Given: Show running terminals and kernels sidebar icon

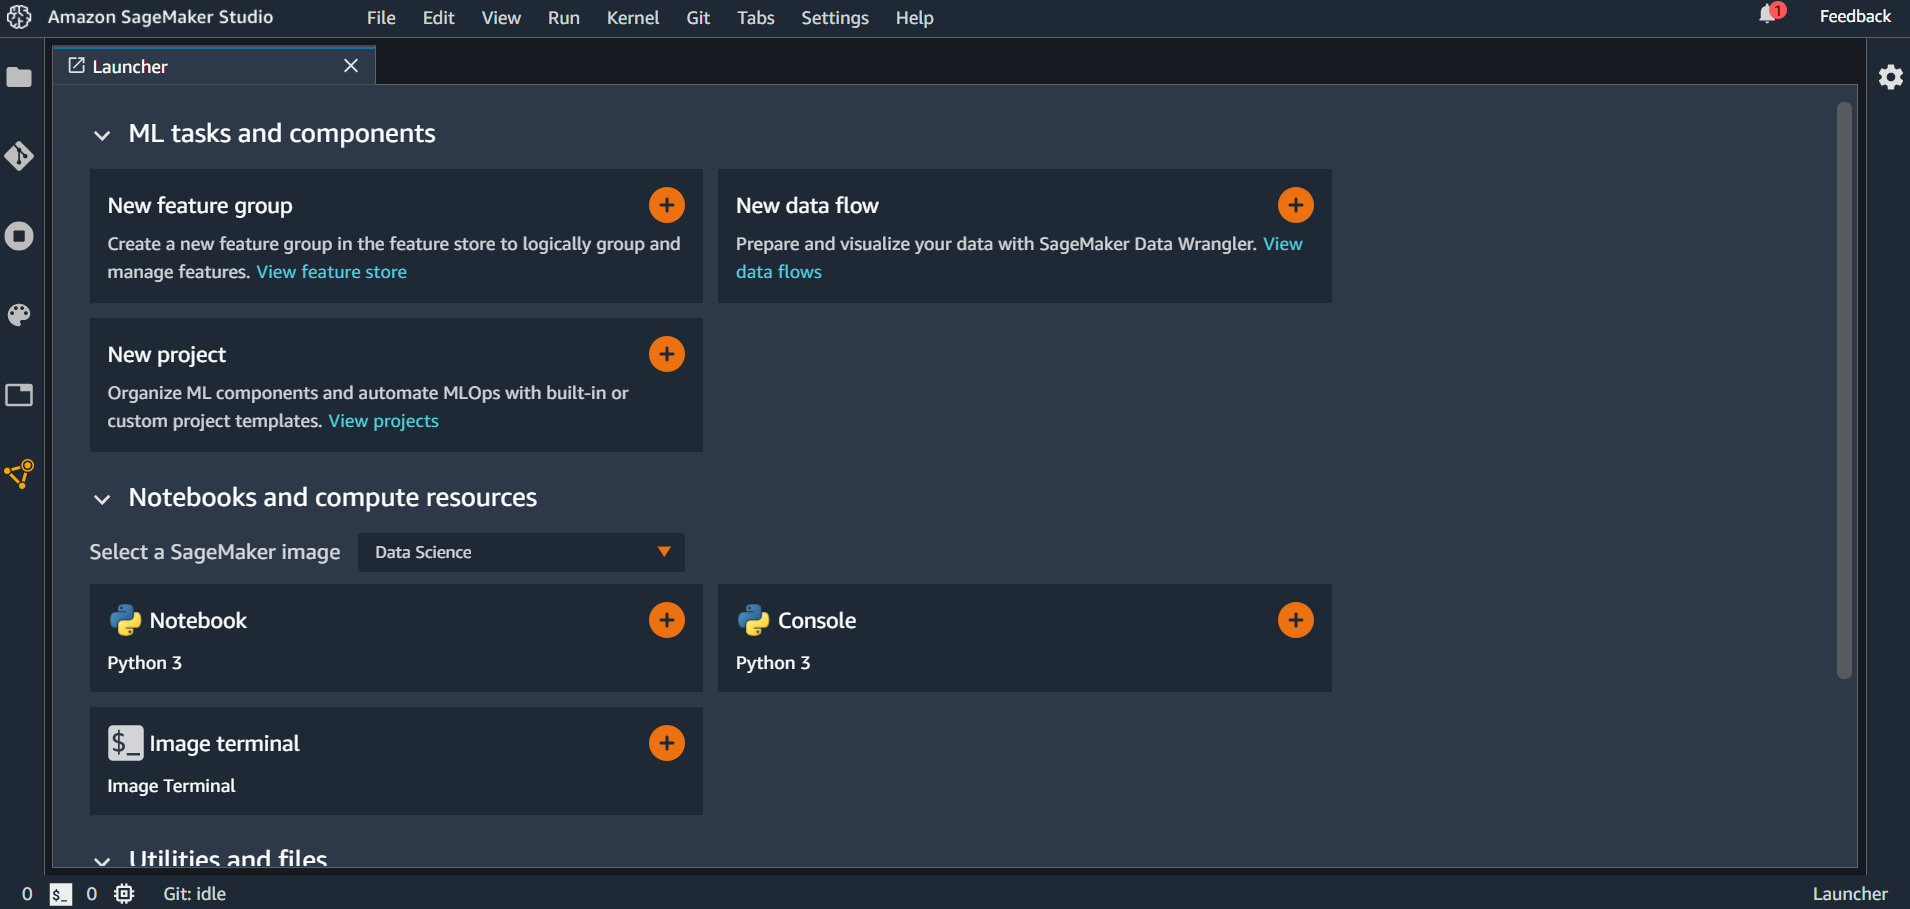Looking at the screenshot, I should click(19, 236).
